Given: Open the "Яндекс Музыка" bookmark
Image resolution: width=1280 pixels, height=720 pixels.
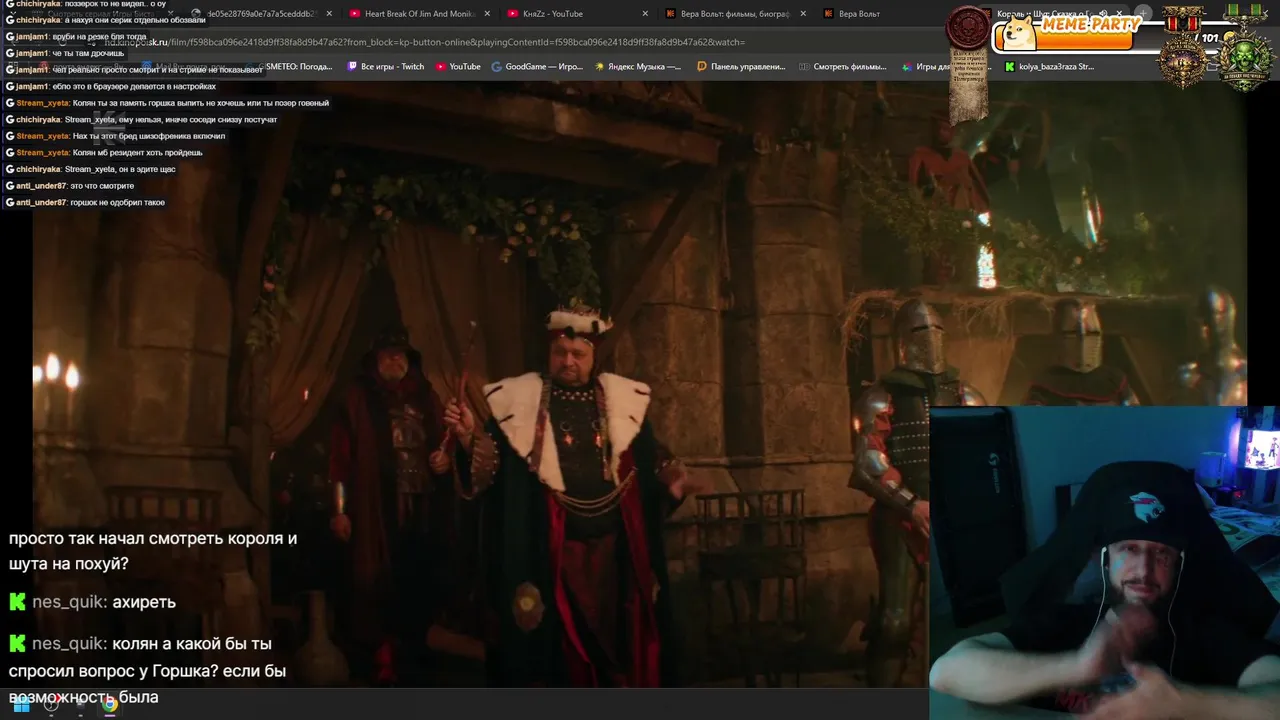Looking at the screenshot, I should (637, 67).
